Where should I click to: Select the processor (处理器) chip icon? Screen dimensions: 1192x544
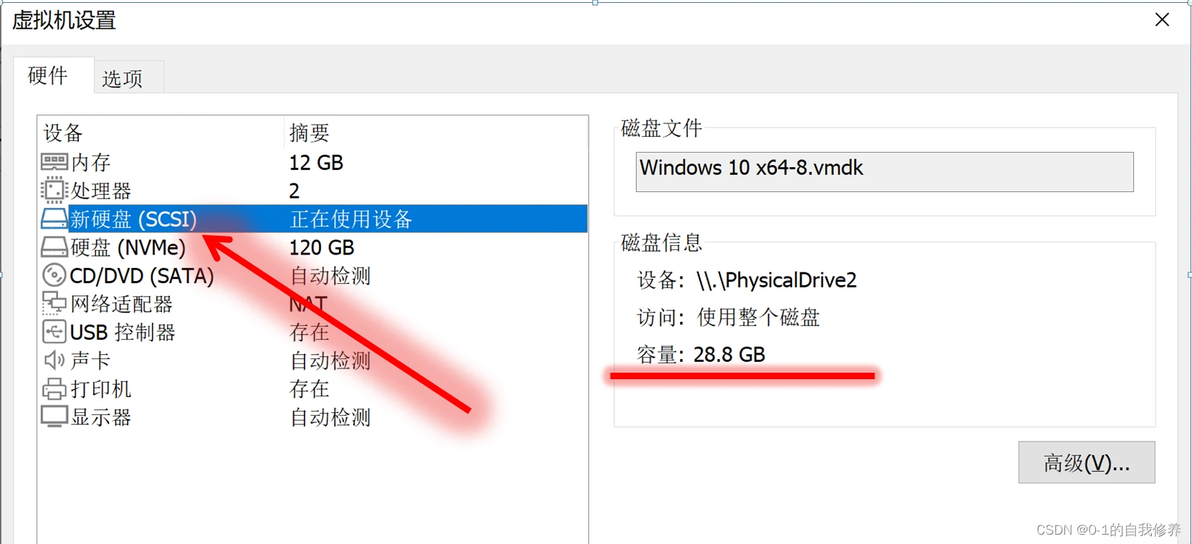pyautogui.click(x=54, y=190)
